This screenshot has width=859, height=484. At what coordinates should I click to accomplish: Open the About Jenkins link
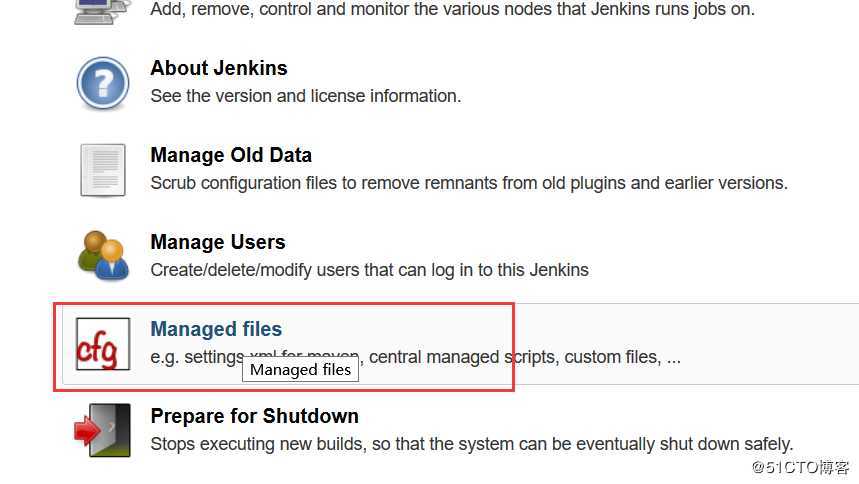coord(218,68)
